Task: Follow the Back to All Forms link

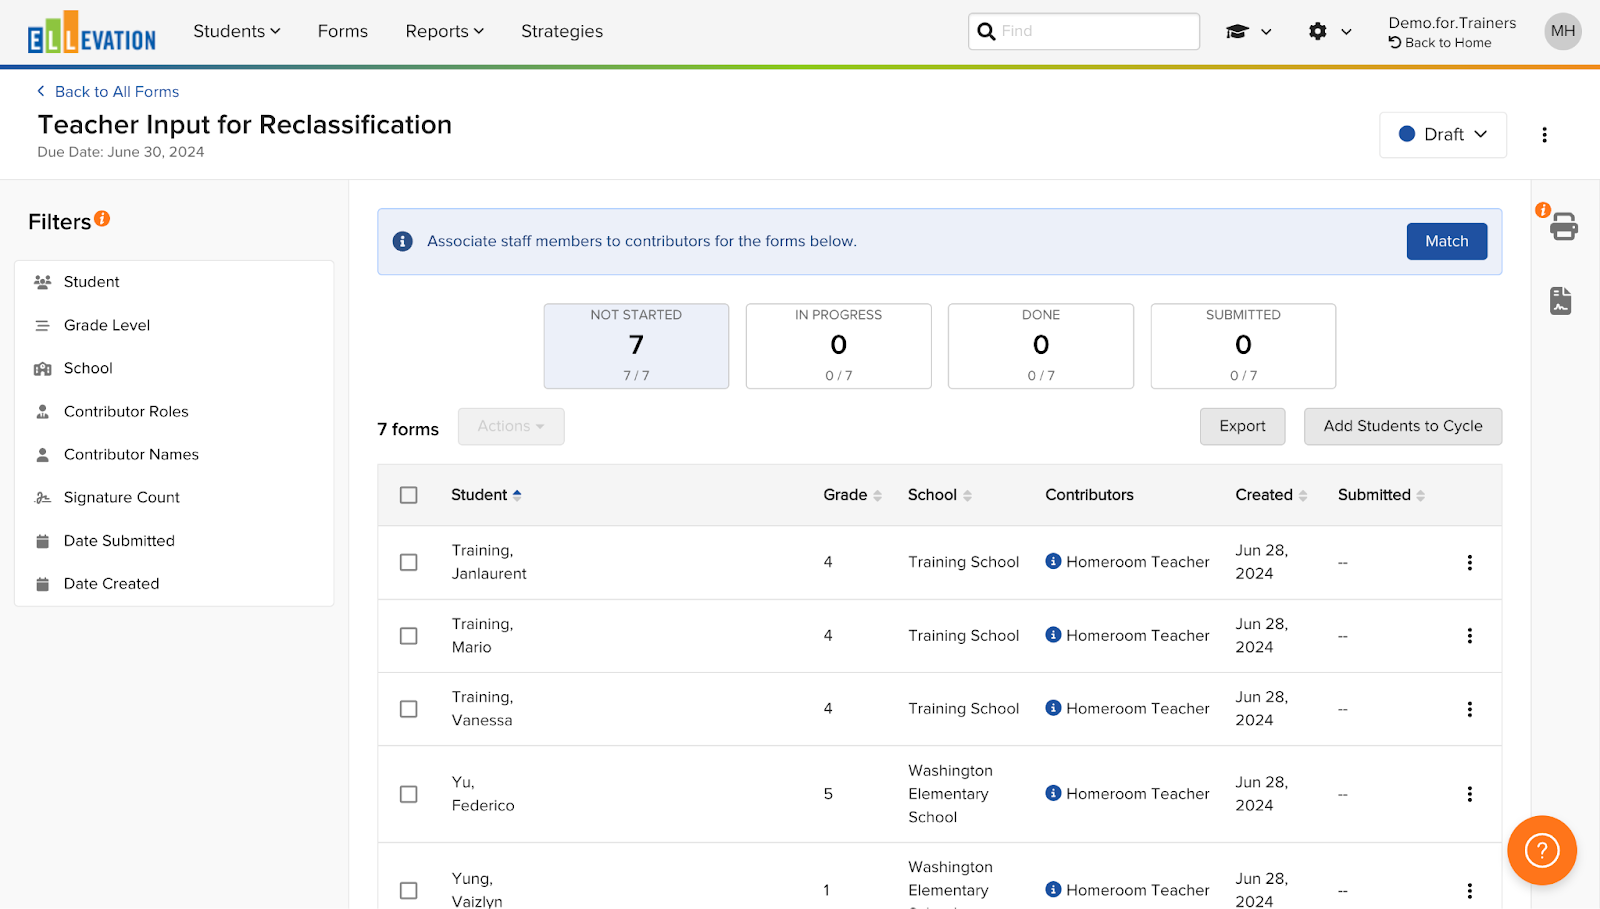Action: coord(117,91)
